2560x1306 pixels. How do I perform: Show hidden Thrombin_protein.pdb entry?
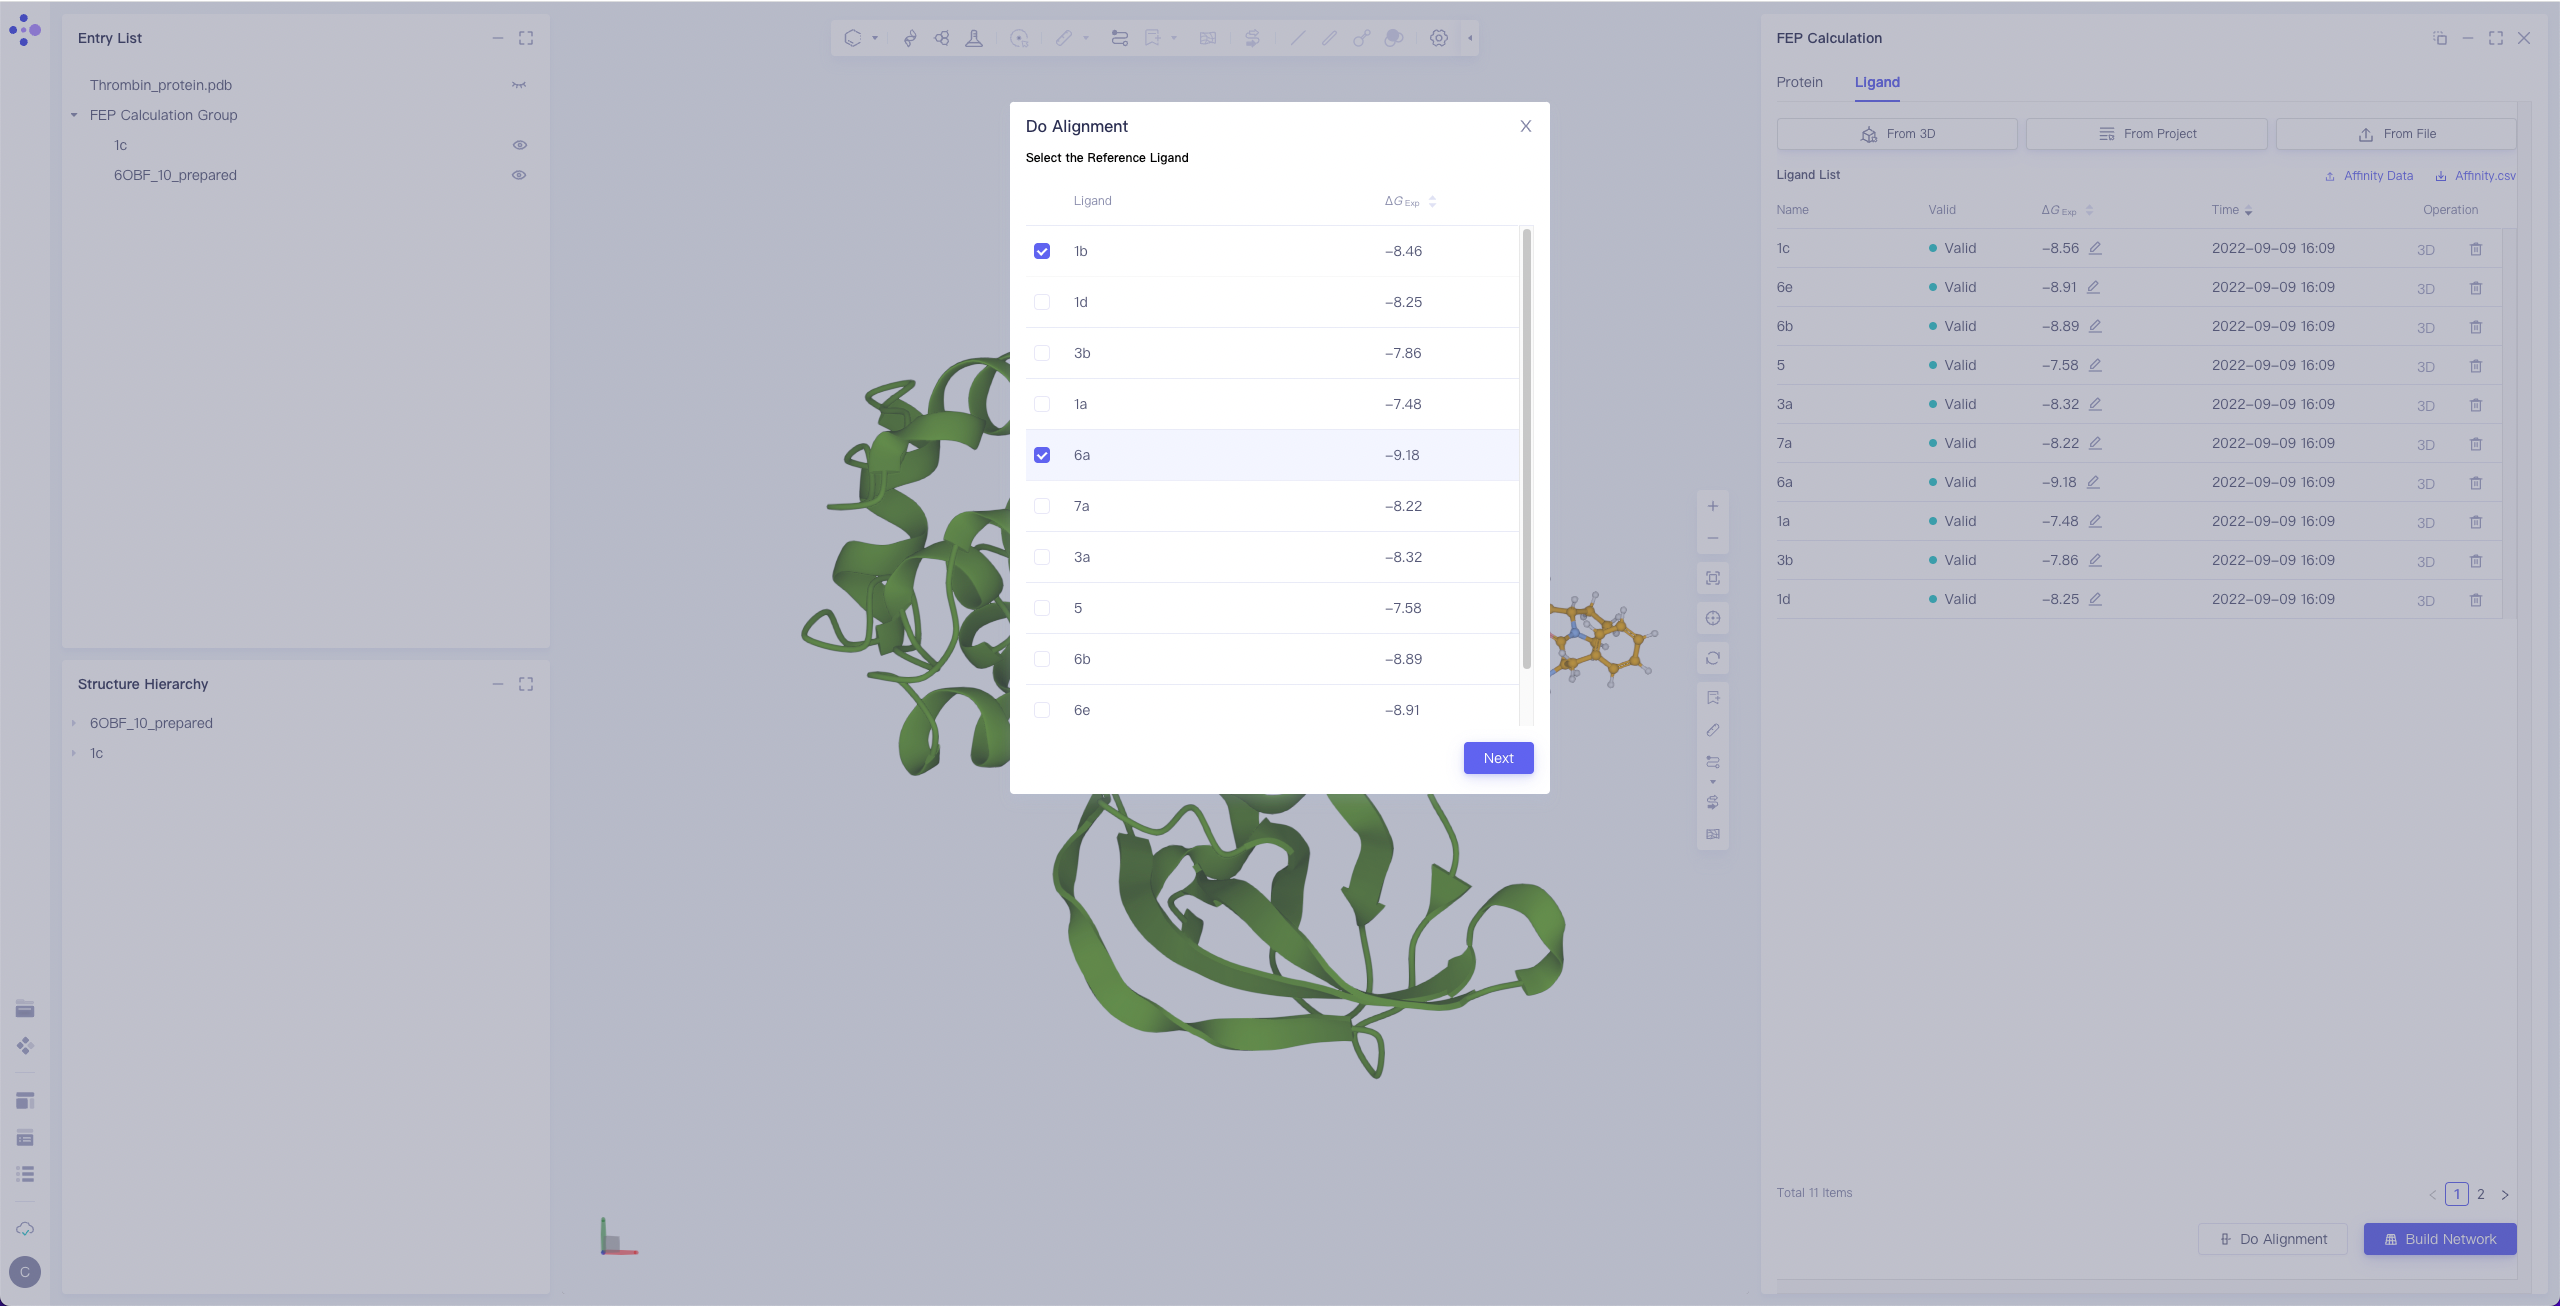tap(519, 85)
